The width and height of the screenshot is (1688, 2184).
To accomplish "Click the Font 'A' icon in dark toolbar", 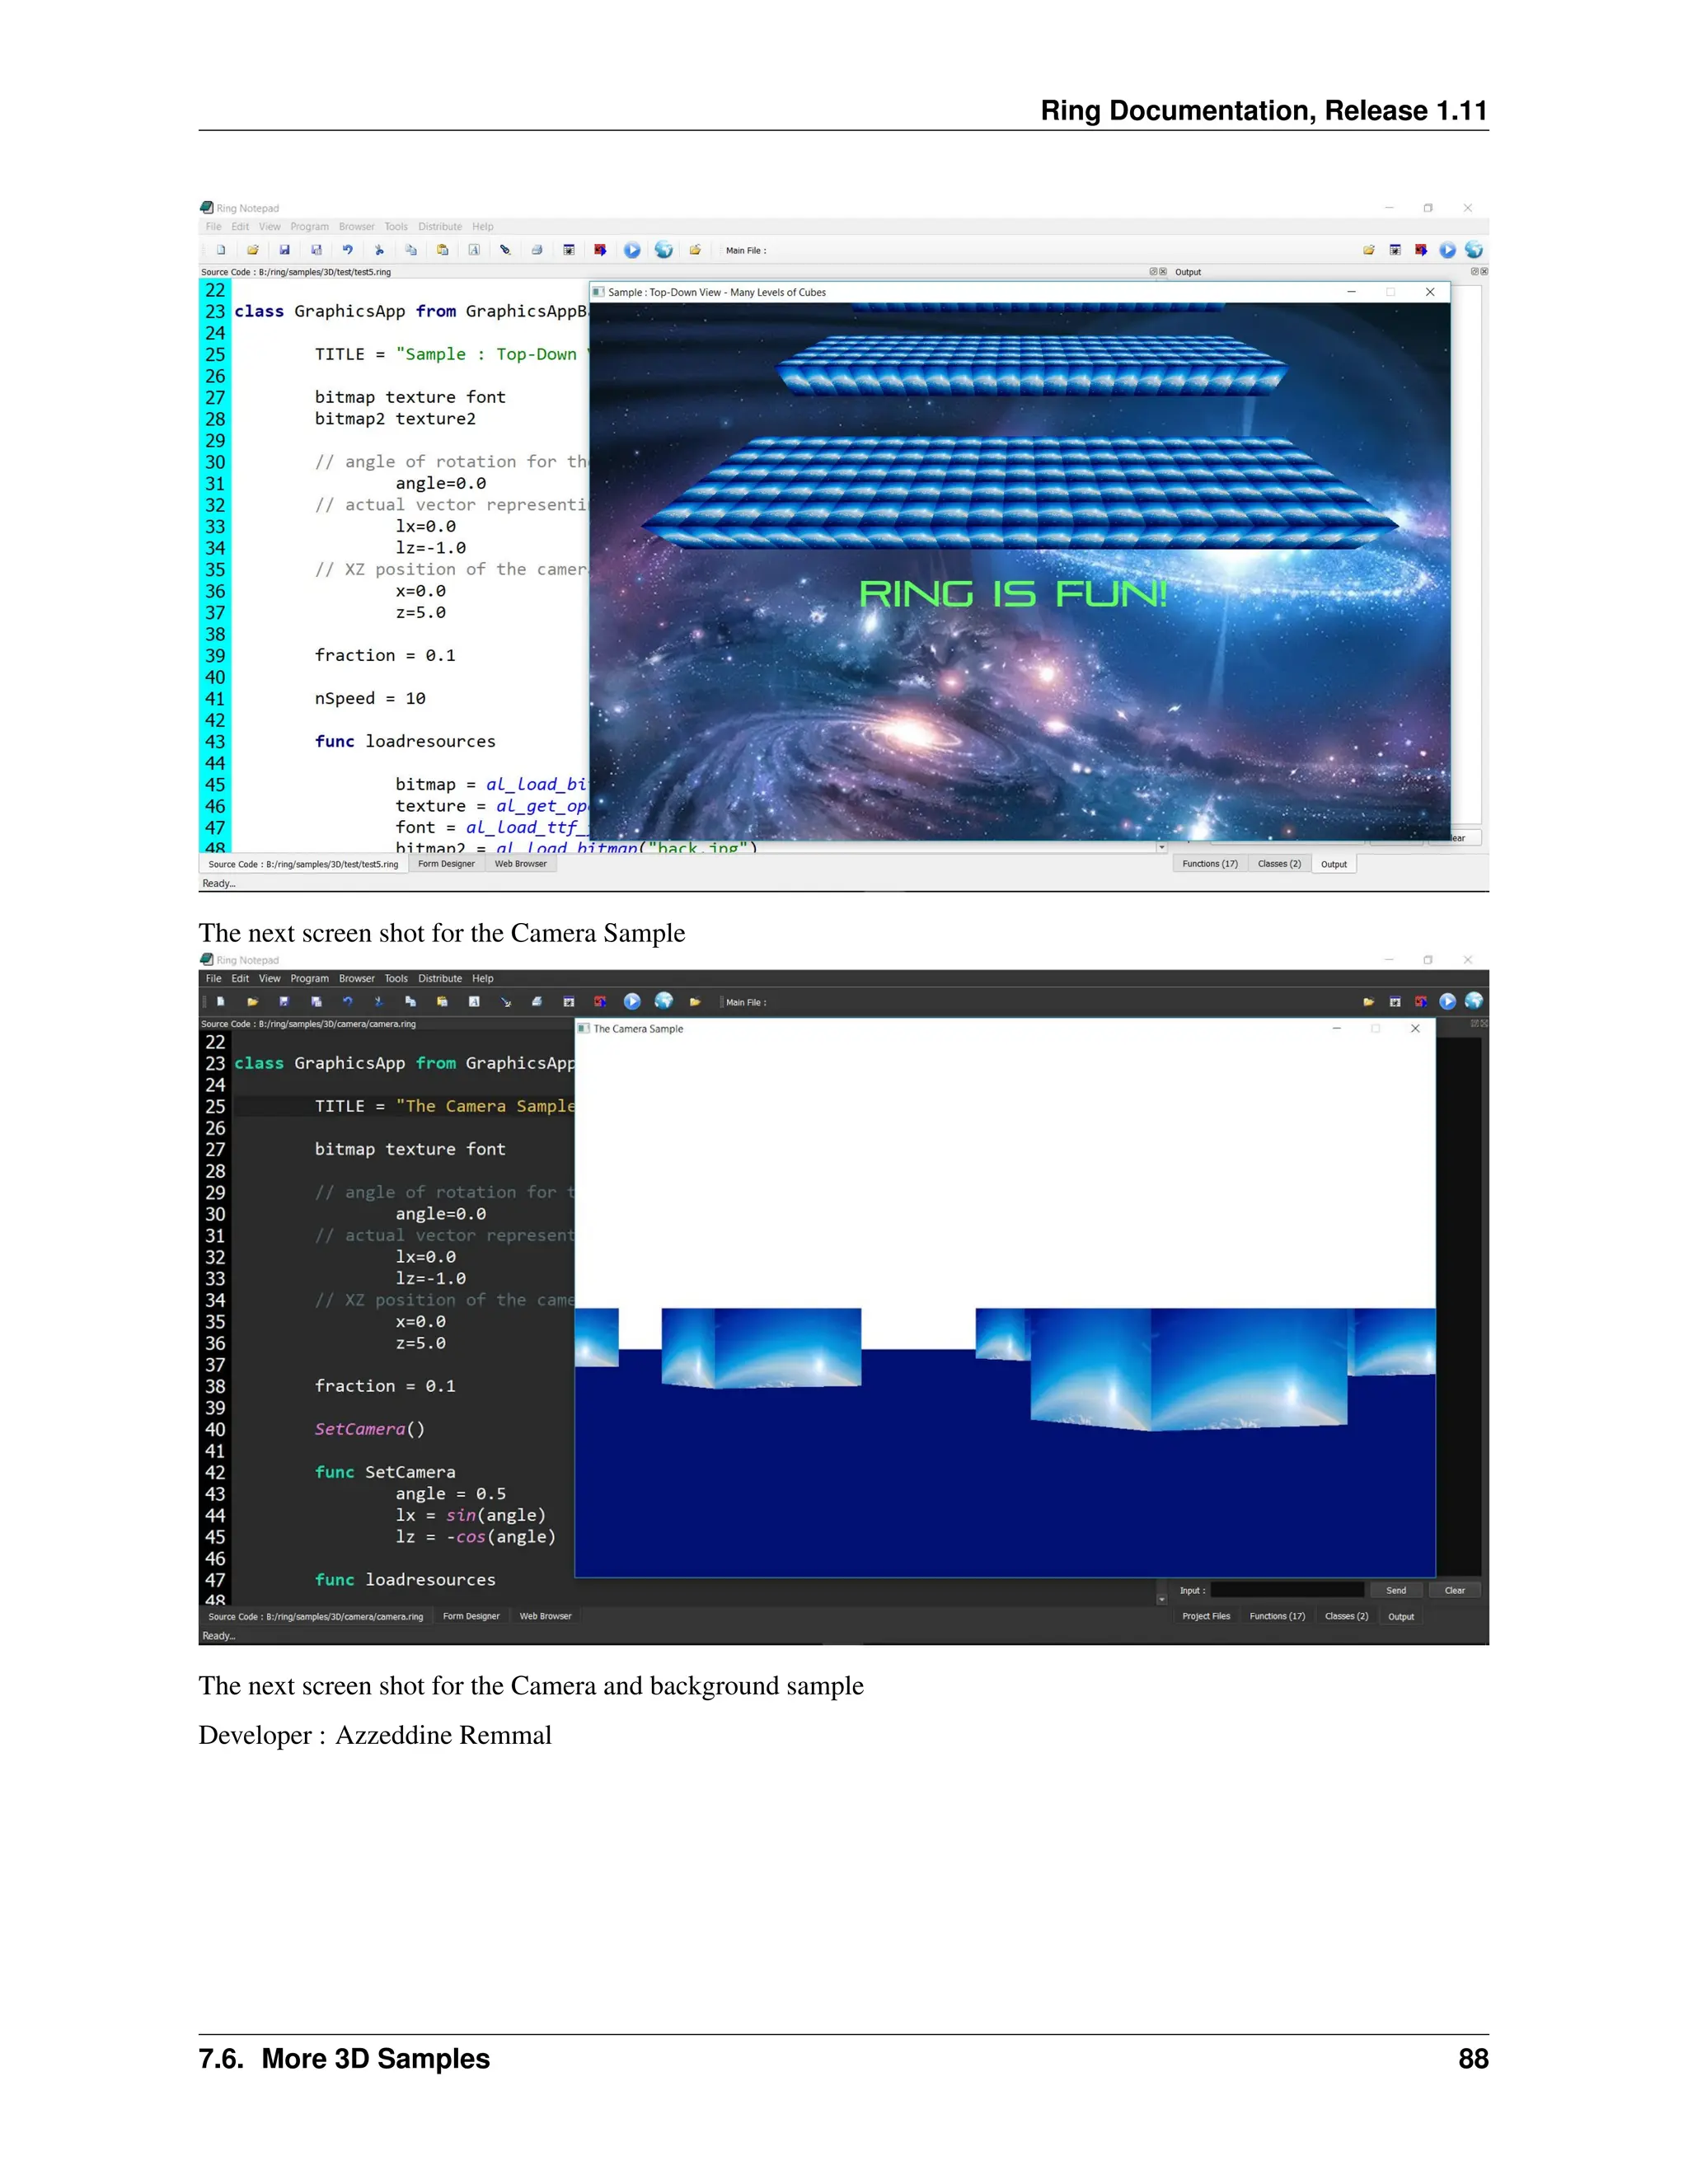I will 474,1001.
